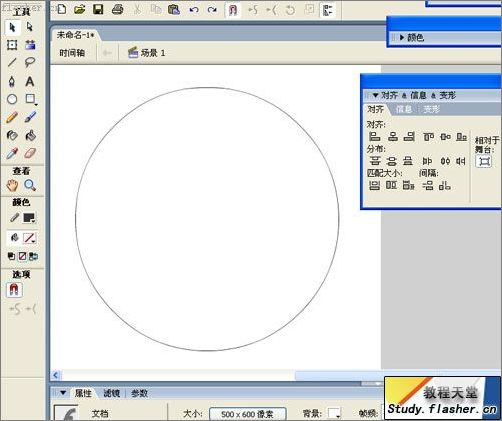
Task: Select the Subselection tool
Action: pos(30,27)
